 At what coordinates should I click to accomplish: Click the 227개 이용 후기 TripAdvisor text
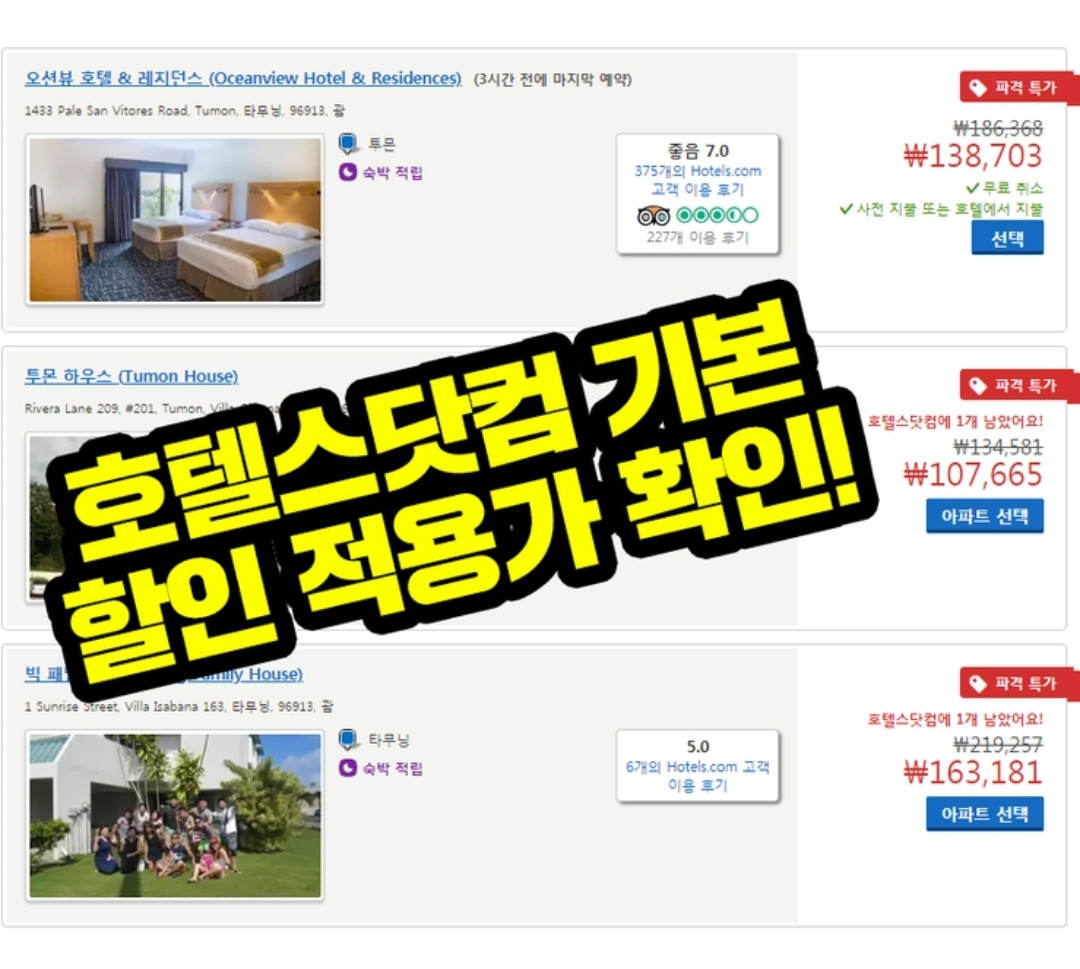tap(697, 238)
